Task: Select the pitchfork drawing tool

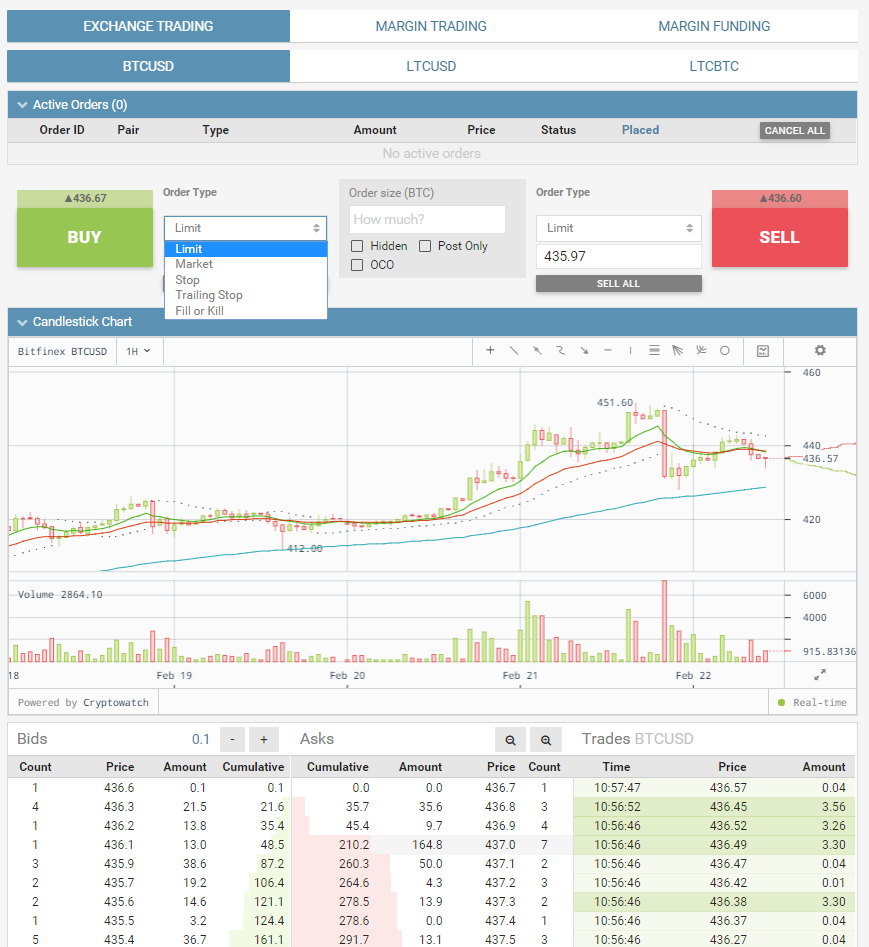Action: point(701,350)
